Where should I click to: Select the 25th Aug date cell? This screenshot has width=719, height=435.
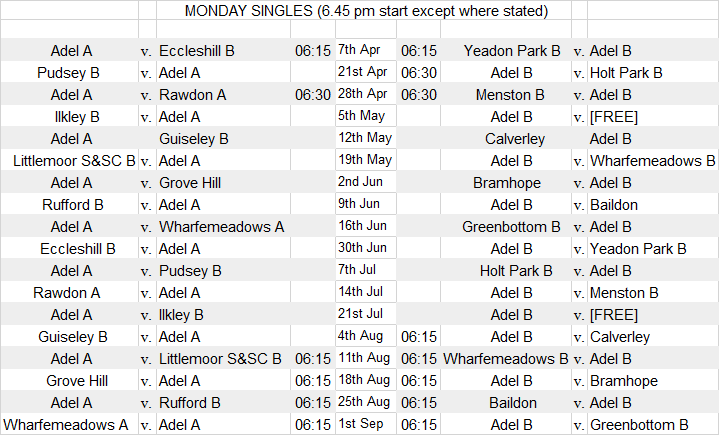[x=365, y=402]
